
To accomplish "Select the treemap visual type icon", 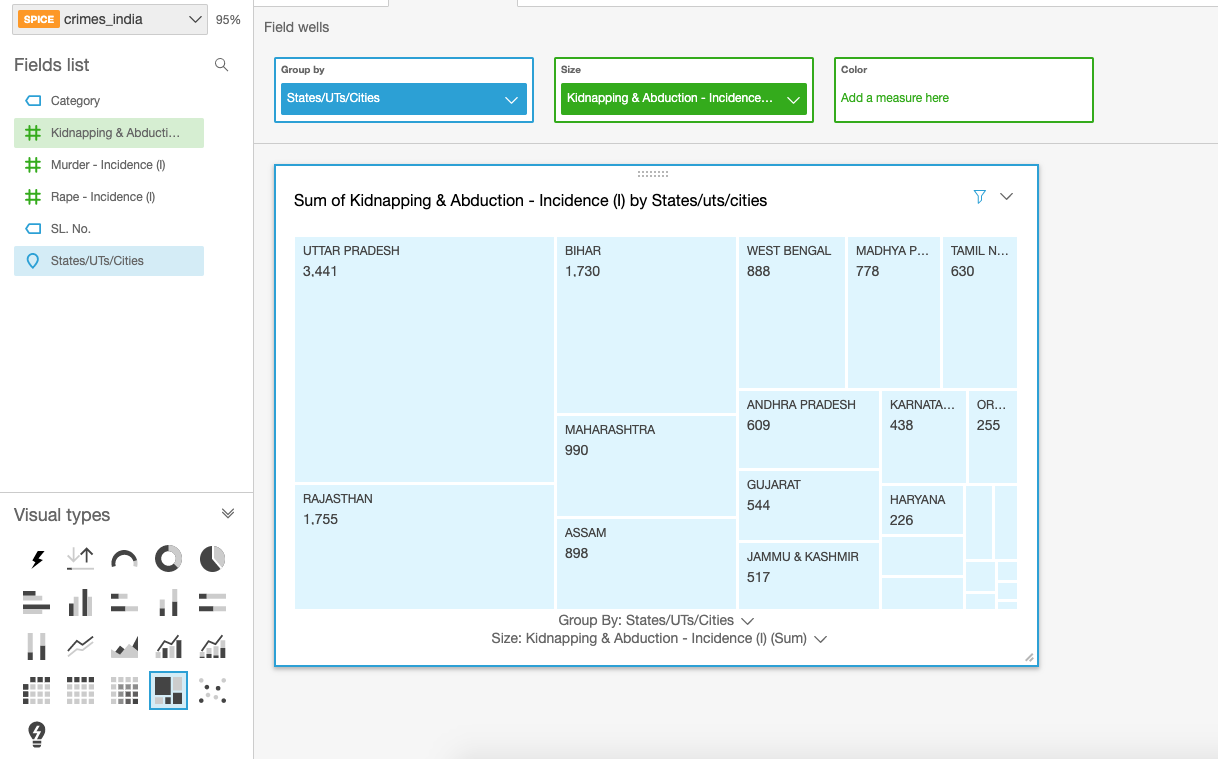I will [x=168, y=691].
